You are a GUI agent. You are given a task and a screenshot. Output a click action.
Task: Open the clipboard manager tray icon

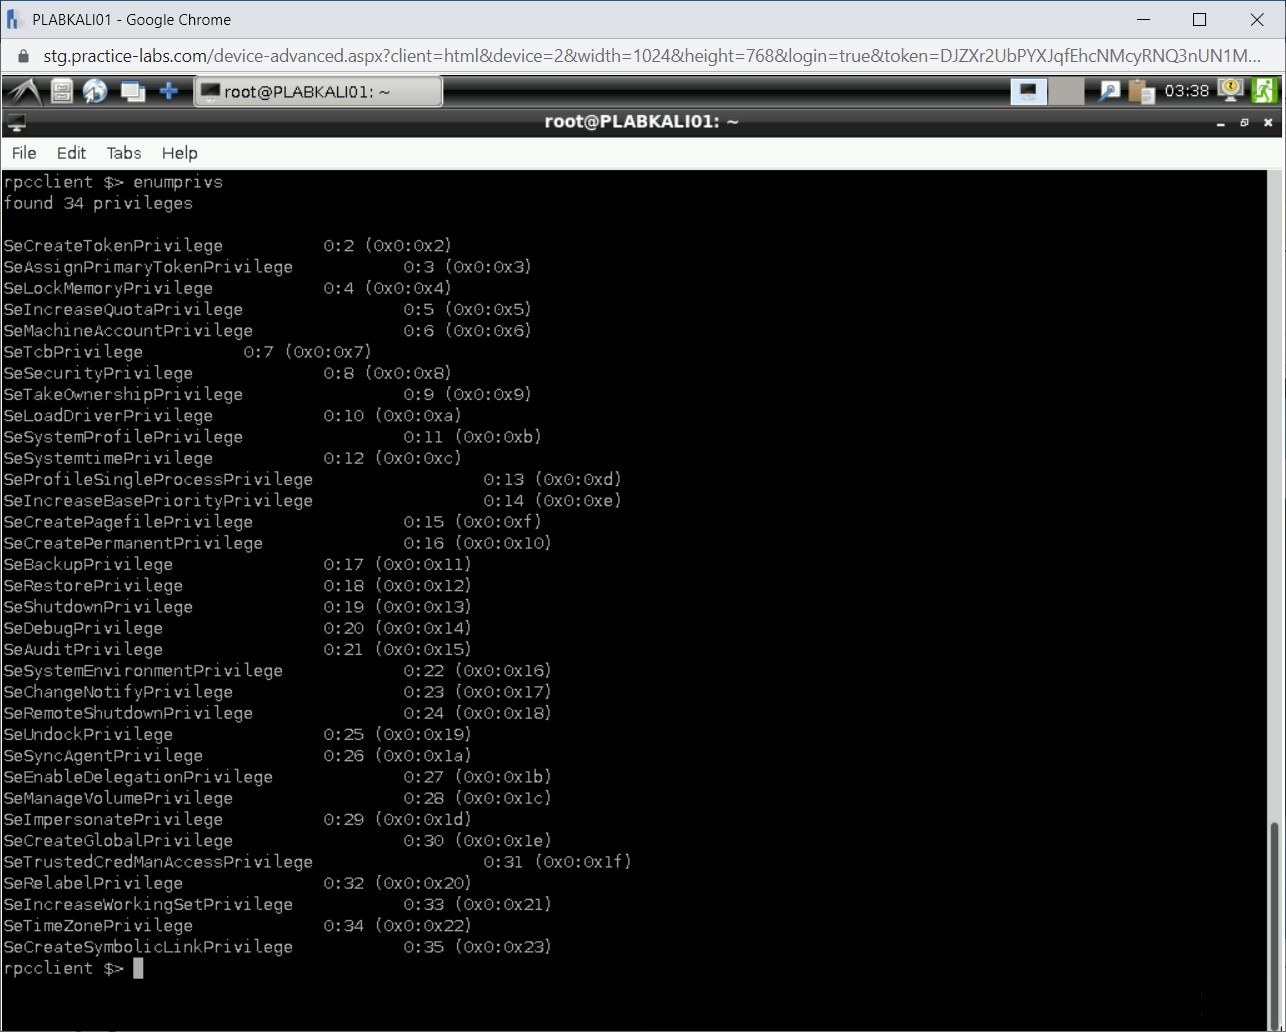coord(1141,91)
